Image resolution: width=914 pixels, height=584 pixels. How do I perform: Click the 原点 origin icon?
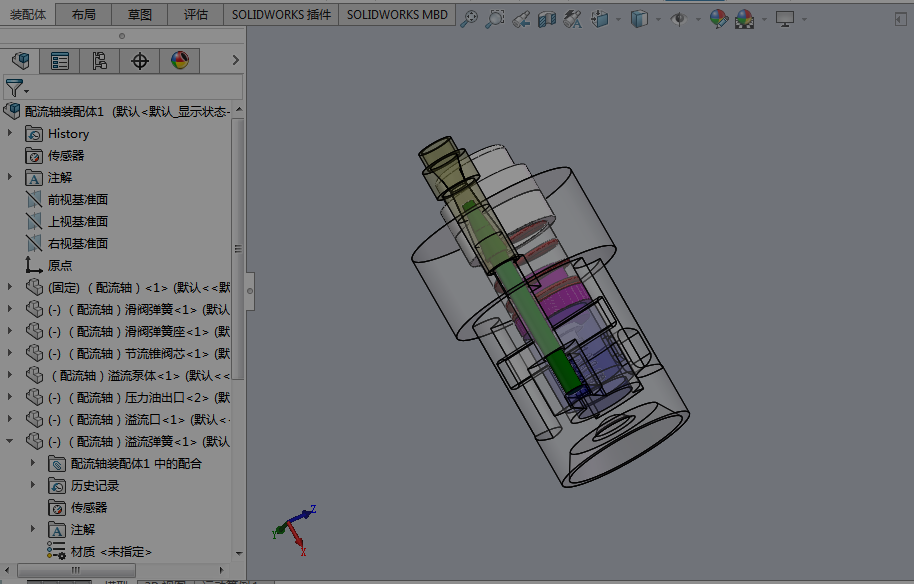click(34, 265)
